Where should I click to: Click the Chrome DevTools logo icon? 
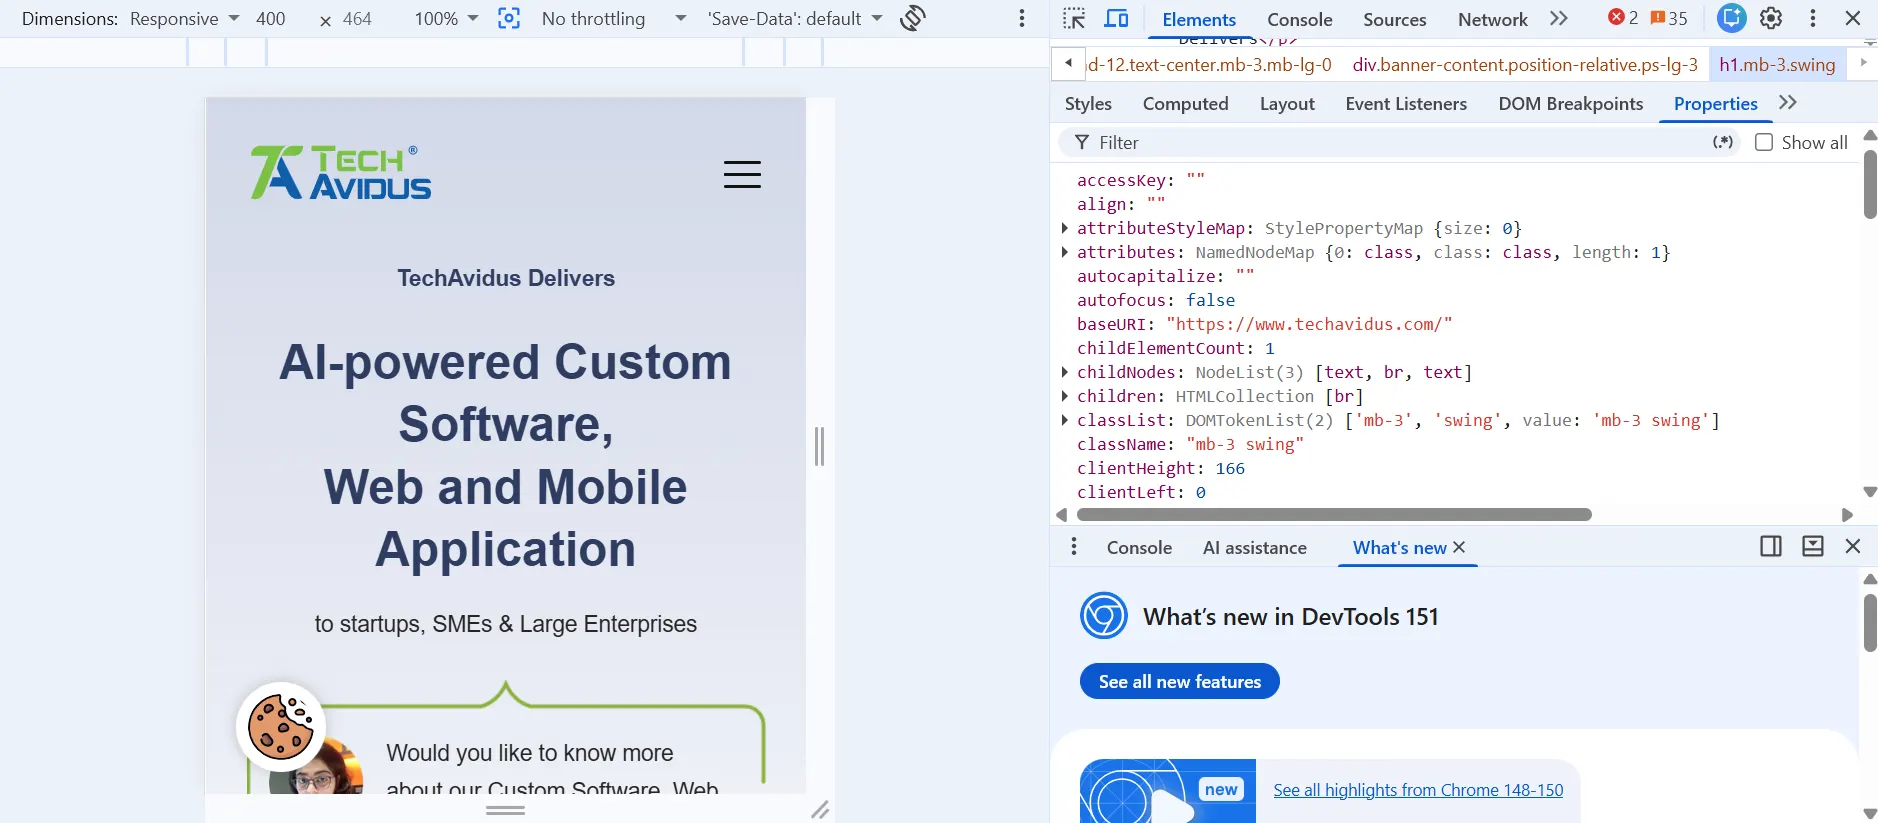(1104, 616)
